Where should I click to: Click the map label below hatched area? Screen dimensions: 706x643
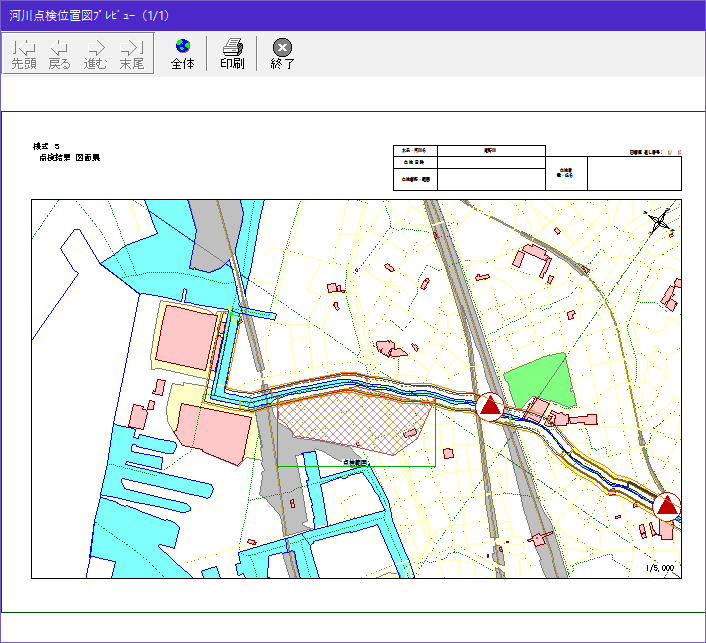[355, 463]
